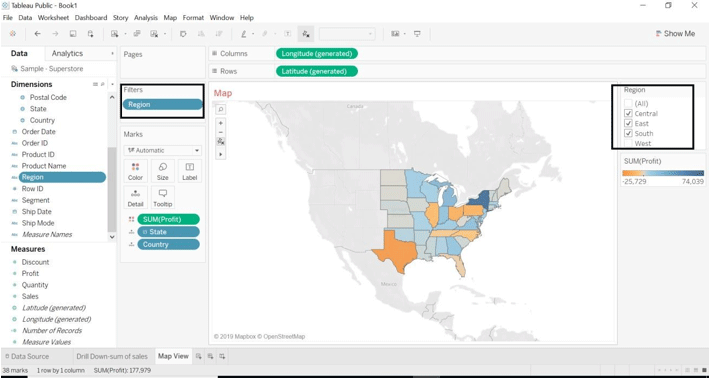Viewport: 710px width, 378px height.
Task: Open the Size marks card
Action: [163, 171]
